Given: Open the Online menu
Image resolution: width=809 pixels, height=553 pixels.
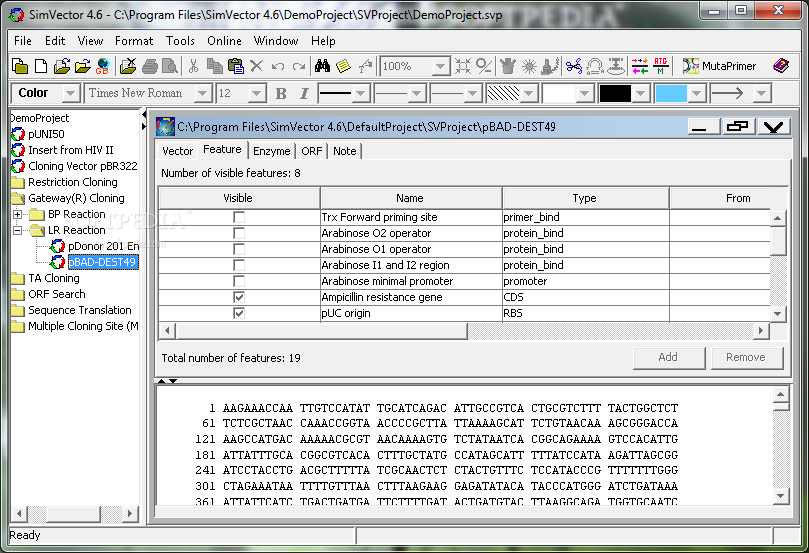Looking at the screenshot, I should (x=224, y=41).
